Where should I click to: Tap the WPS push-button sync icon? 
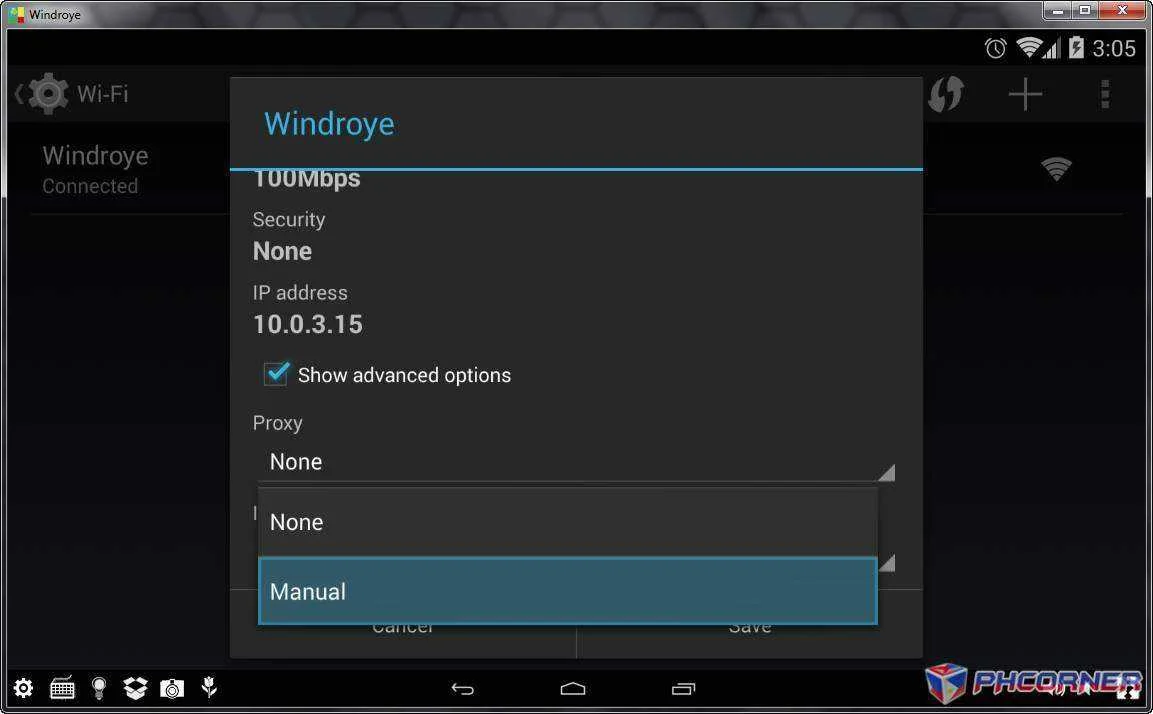tap(946, 94)
